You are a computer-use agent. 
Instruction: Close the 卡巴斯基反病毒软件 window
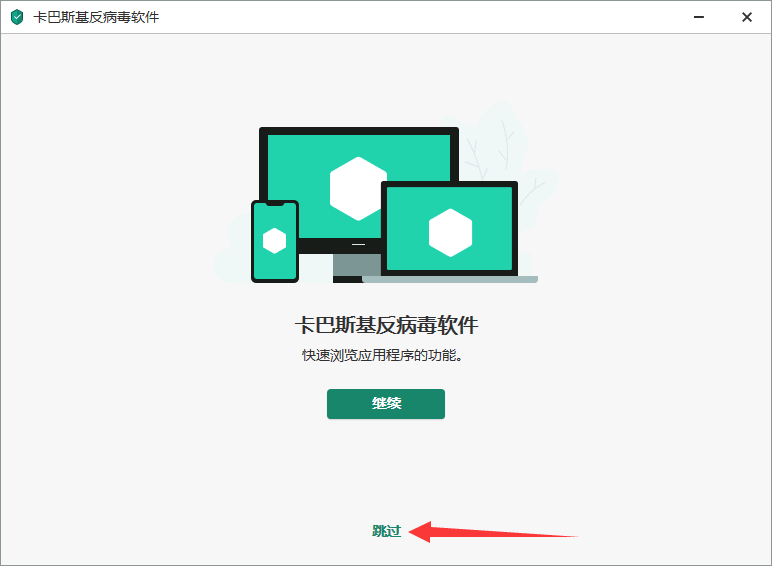(746, 17)
